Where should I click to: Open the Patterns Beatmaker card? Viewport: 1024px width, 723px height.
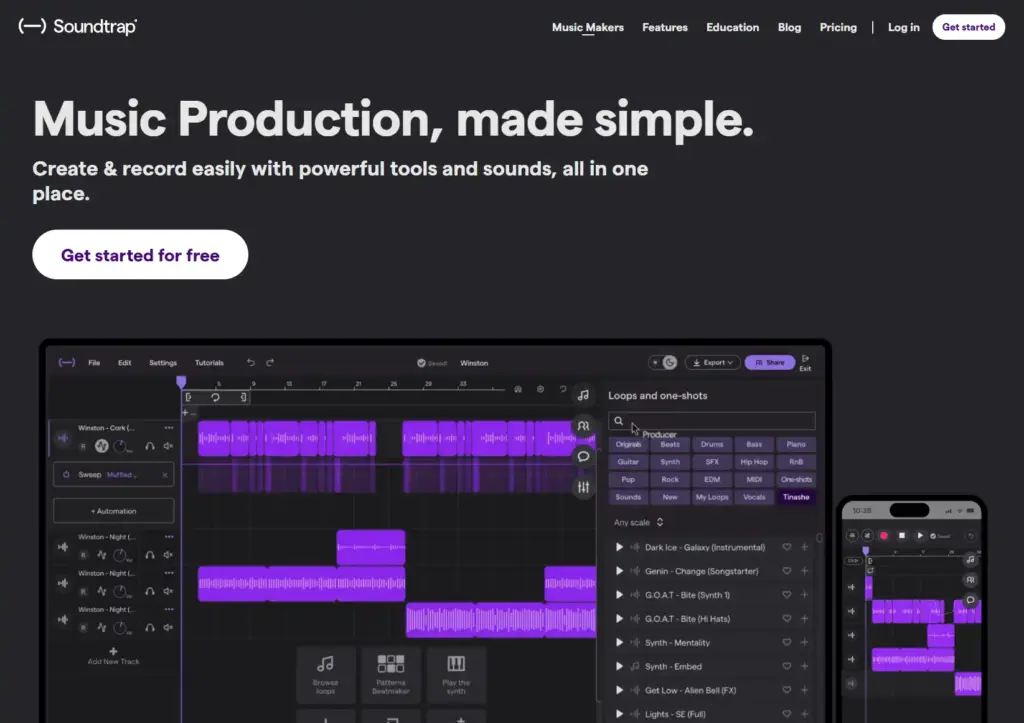coord(391,675)
